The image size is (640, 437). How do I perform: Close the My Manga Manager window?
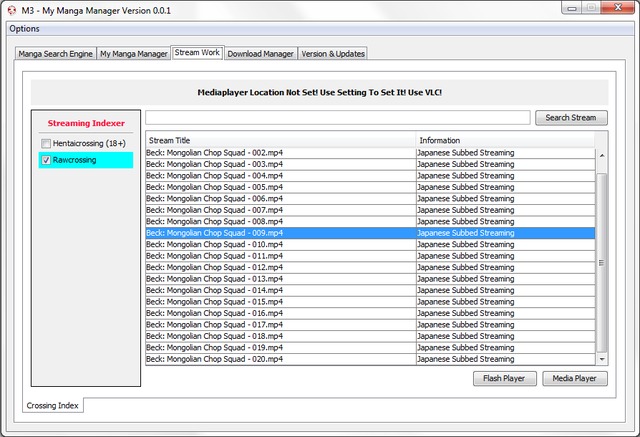coord(618,8)
